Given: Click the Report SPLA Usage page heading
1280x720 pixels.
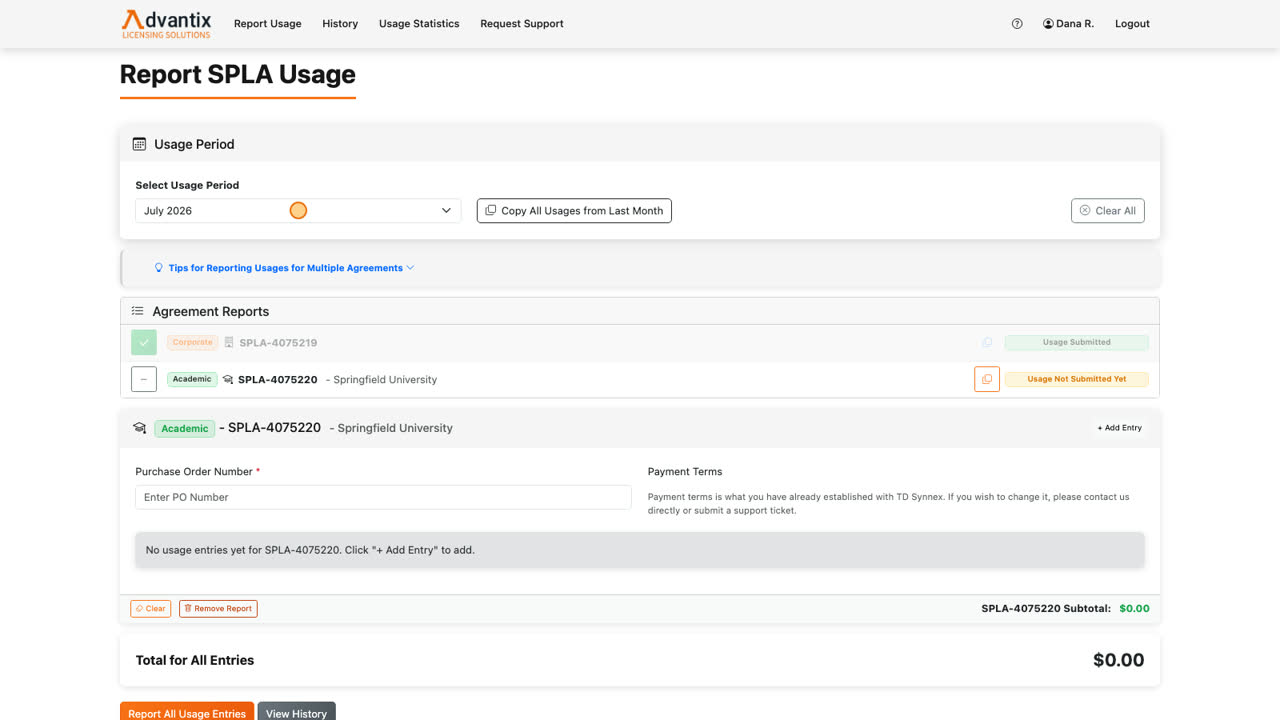Looking at the screenshot, I should pyautogui.click(x=238, y=75).
